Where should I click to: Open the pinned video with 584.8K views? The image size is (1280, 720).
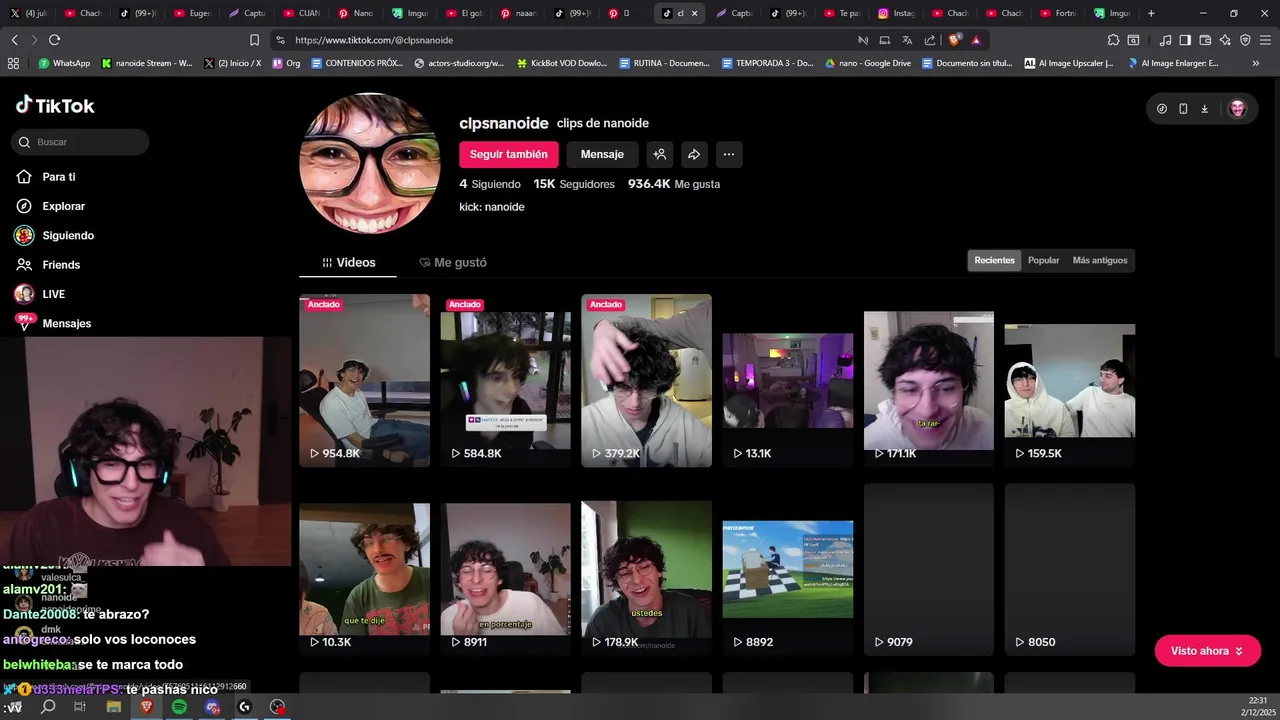coord(505,380)
